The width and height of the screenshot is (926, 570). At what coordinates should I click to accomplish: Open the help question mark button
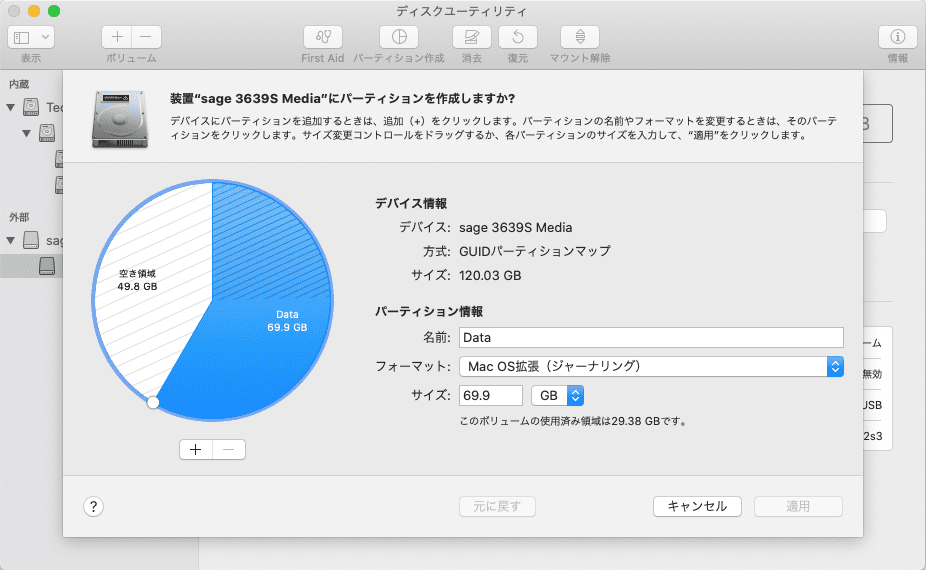[x=93, y=507]
